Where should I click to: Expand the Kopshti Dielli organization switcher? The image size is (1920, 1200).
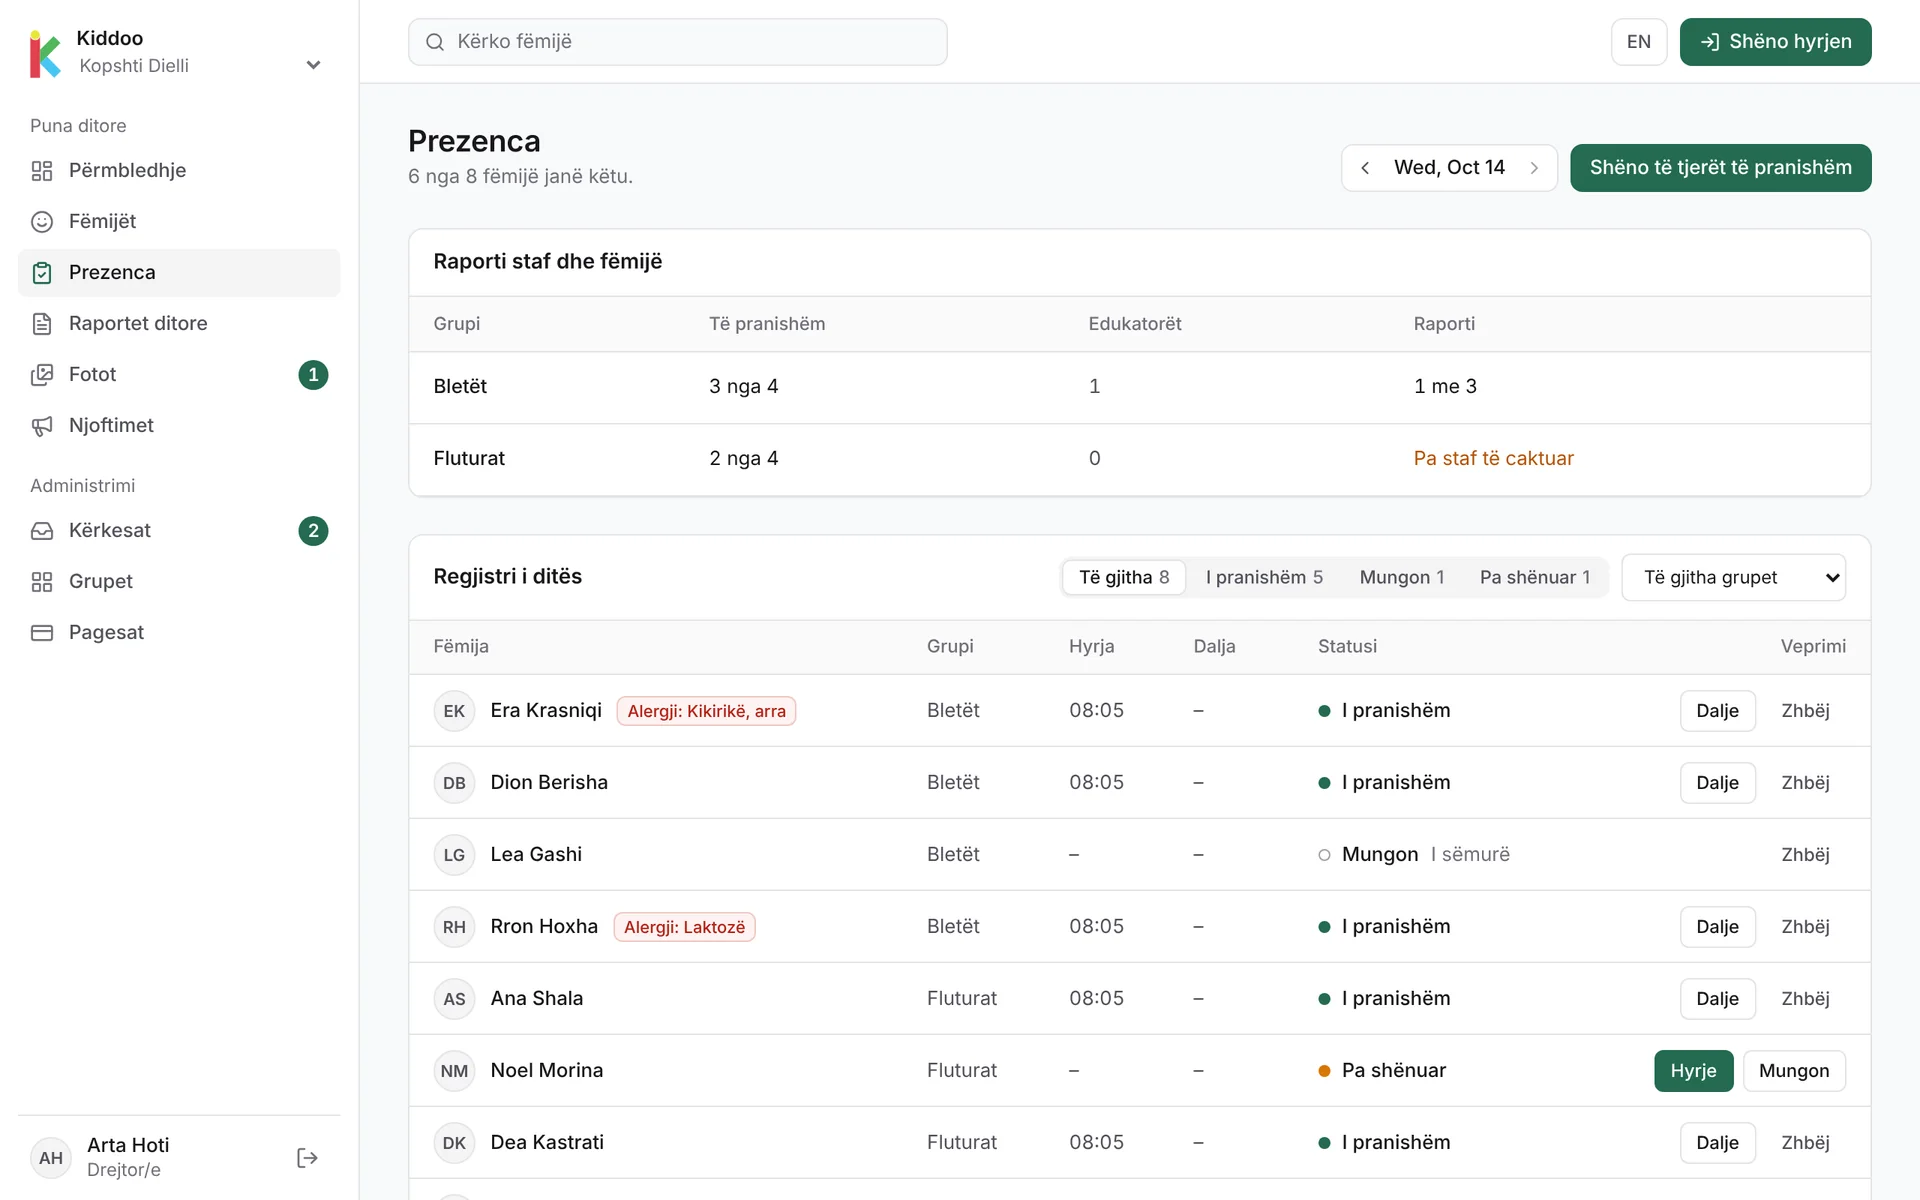pos(313,65)
